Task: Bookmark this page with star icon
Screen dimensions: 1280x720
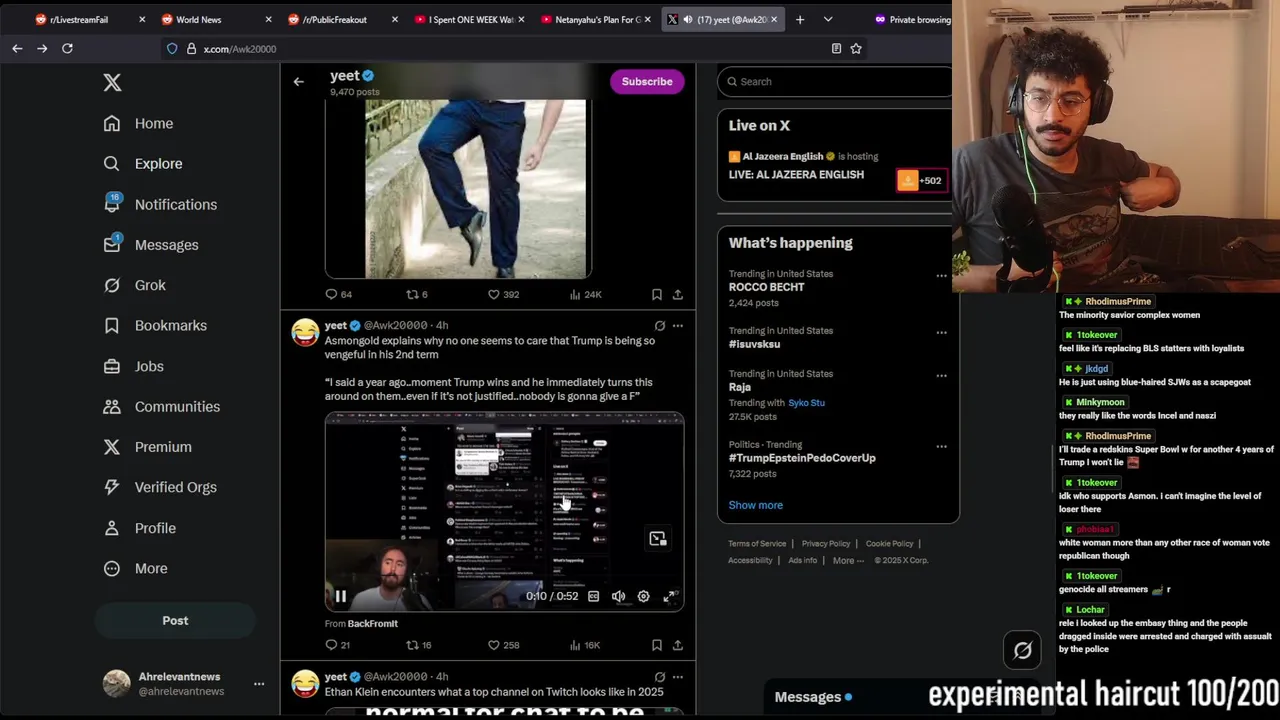Action: (x=856, y=48)
